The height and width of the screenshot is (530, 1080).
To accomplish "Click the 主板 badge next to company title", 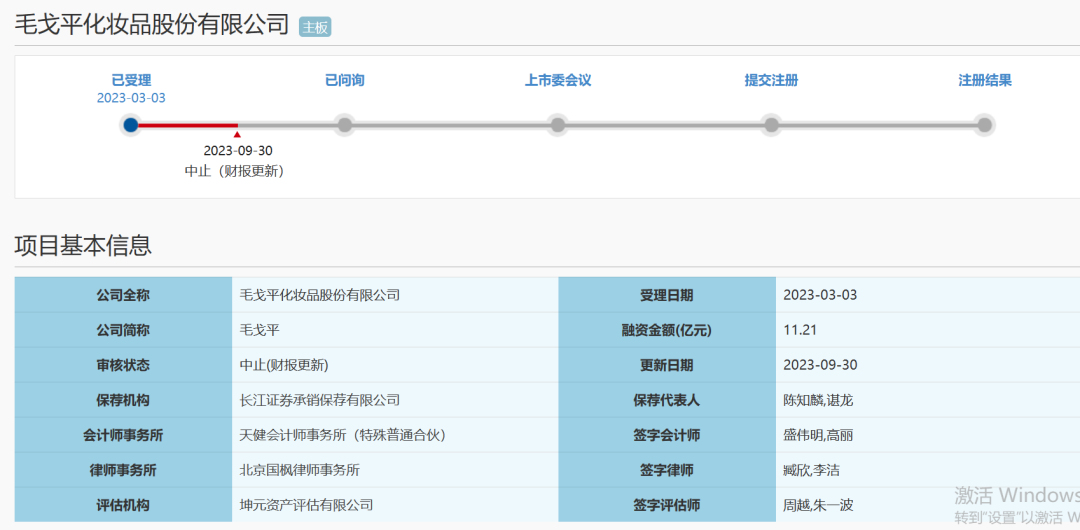I will click(315, 27).
